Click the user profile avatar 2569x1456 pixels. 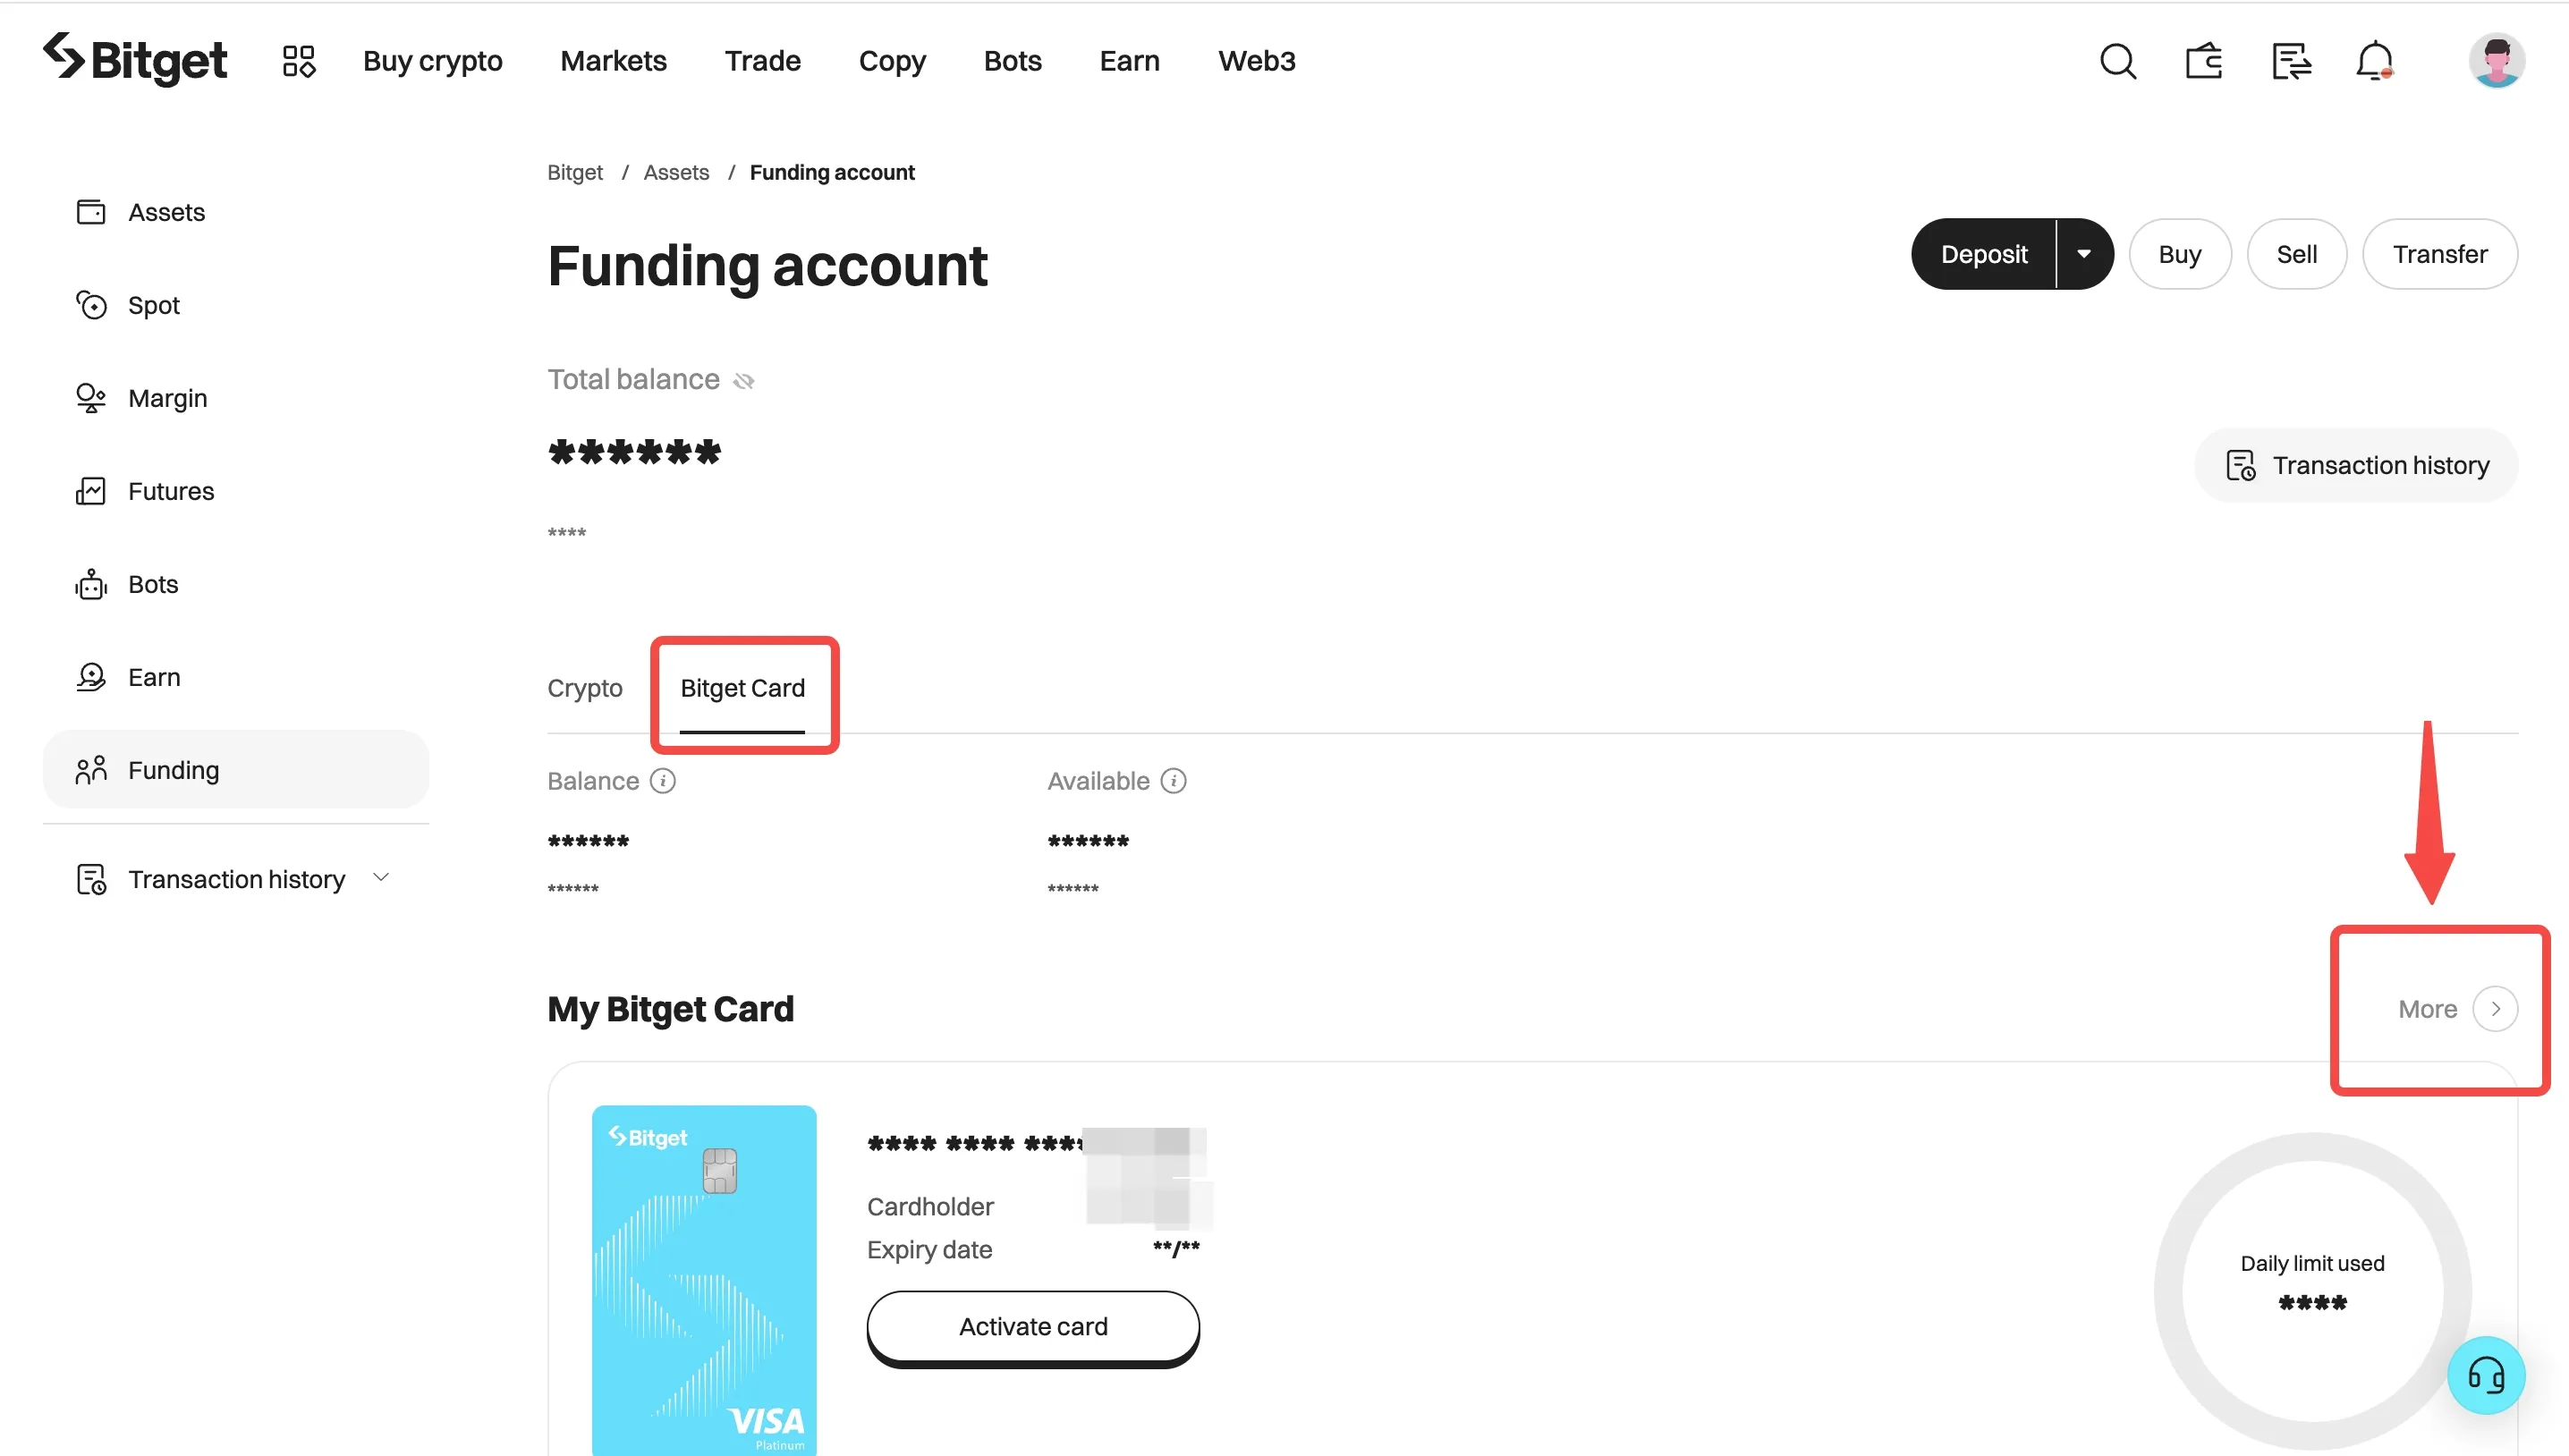(2496, 61)
